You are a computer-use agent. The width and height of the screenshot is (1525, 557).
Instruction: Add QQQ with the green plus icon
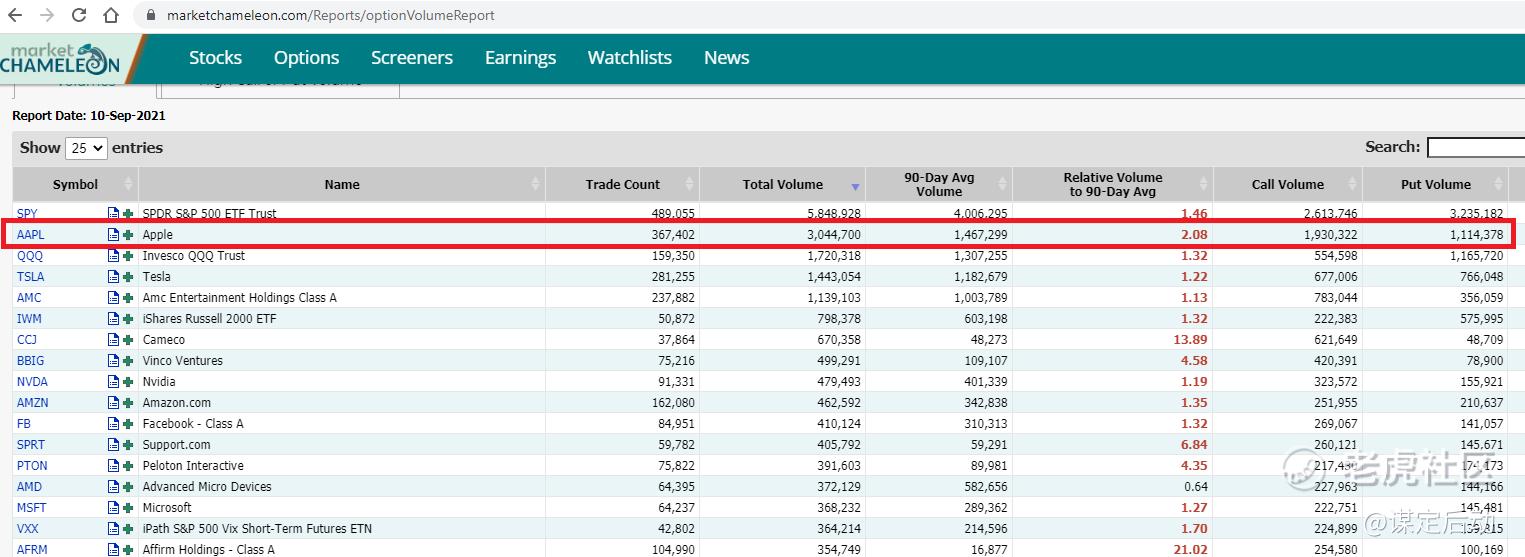coord(128,256)
